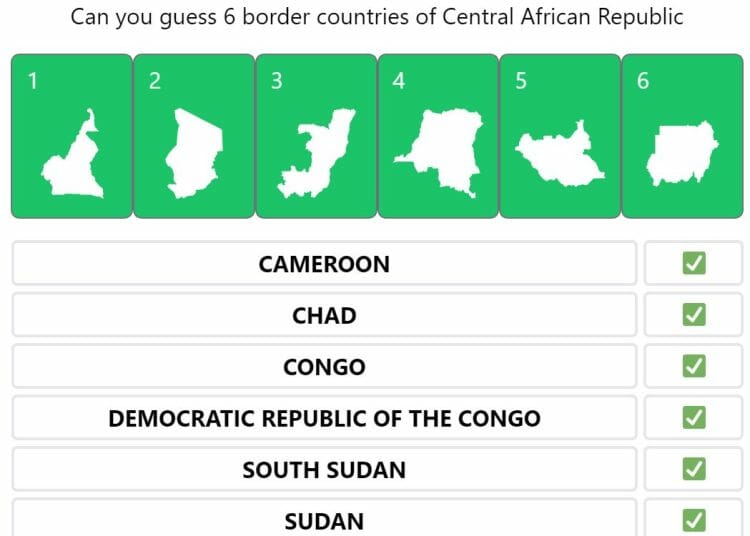
Task: Click the checkmark next to Chad
Action: 694,315
